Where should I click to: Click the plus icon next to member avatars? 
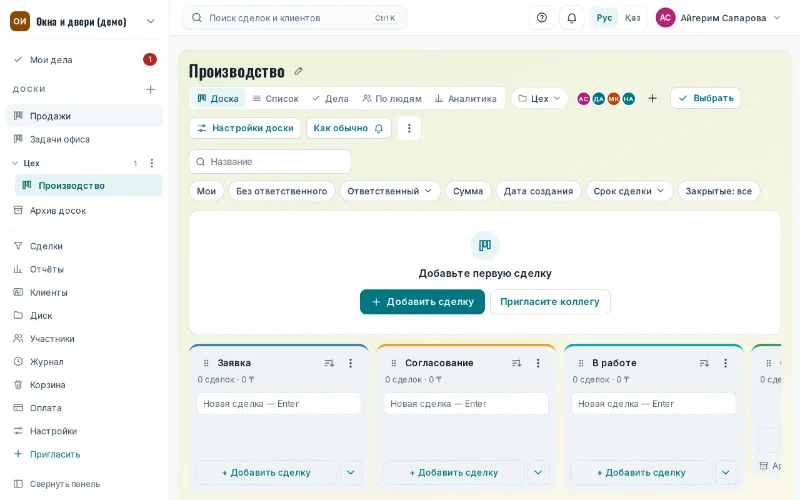pyautogui.click(x=653, y=98)
